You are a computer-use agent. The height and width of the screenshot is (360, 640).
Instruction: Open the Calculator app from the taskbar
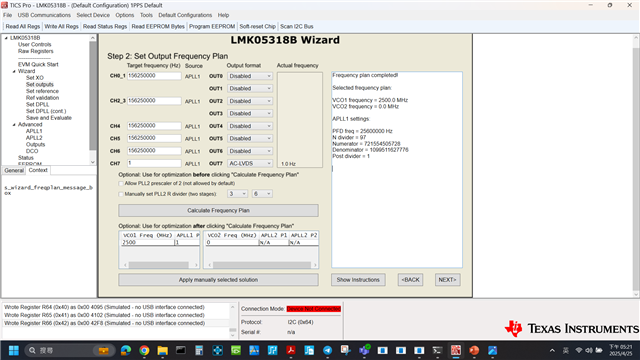click(x=199, y=350)
